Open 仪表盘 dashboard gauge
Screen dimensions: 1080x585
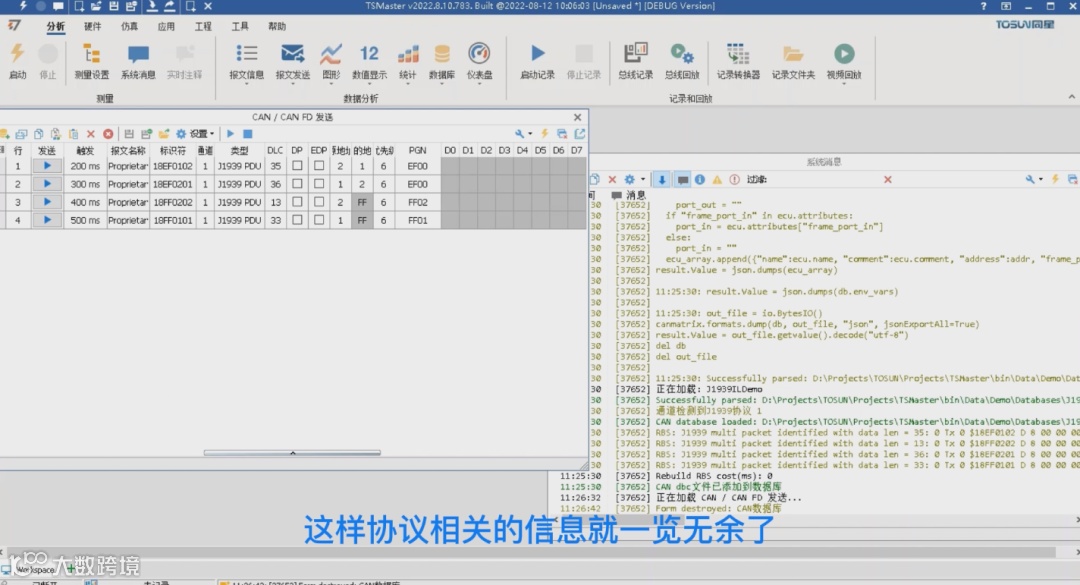[479, 62]
